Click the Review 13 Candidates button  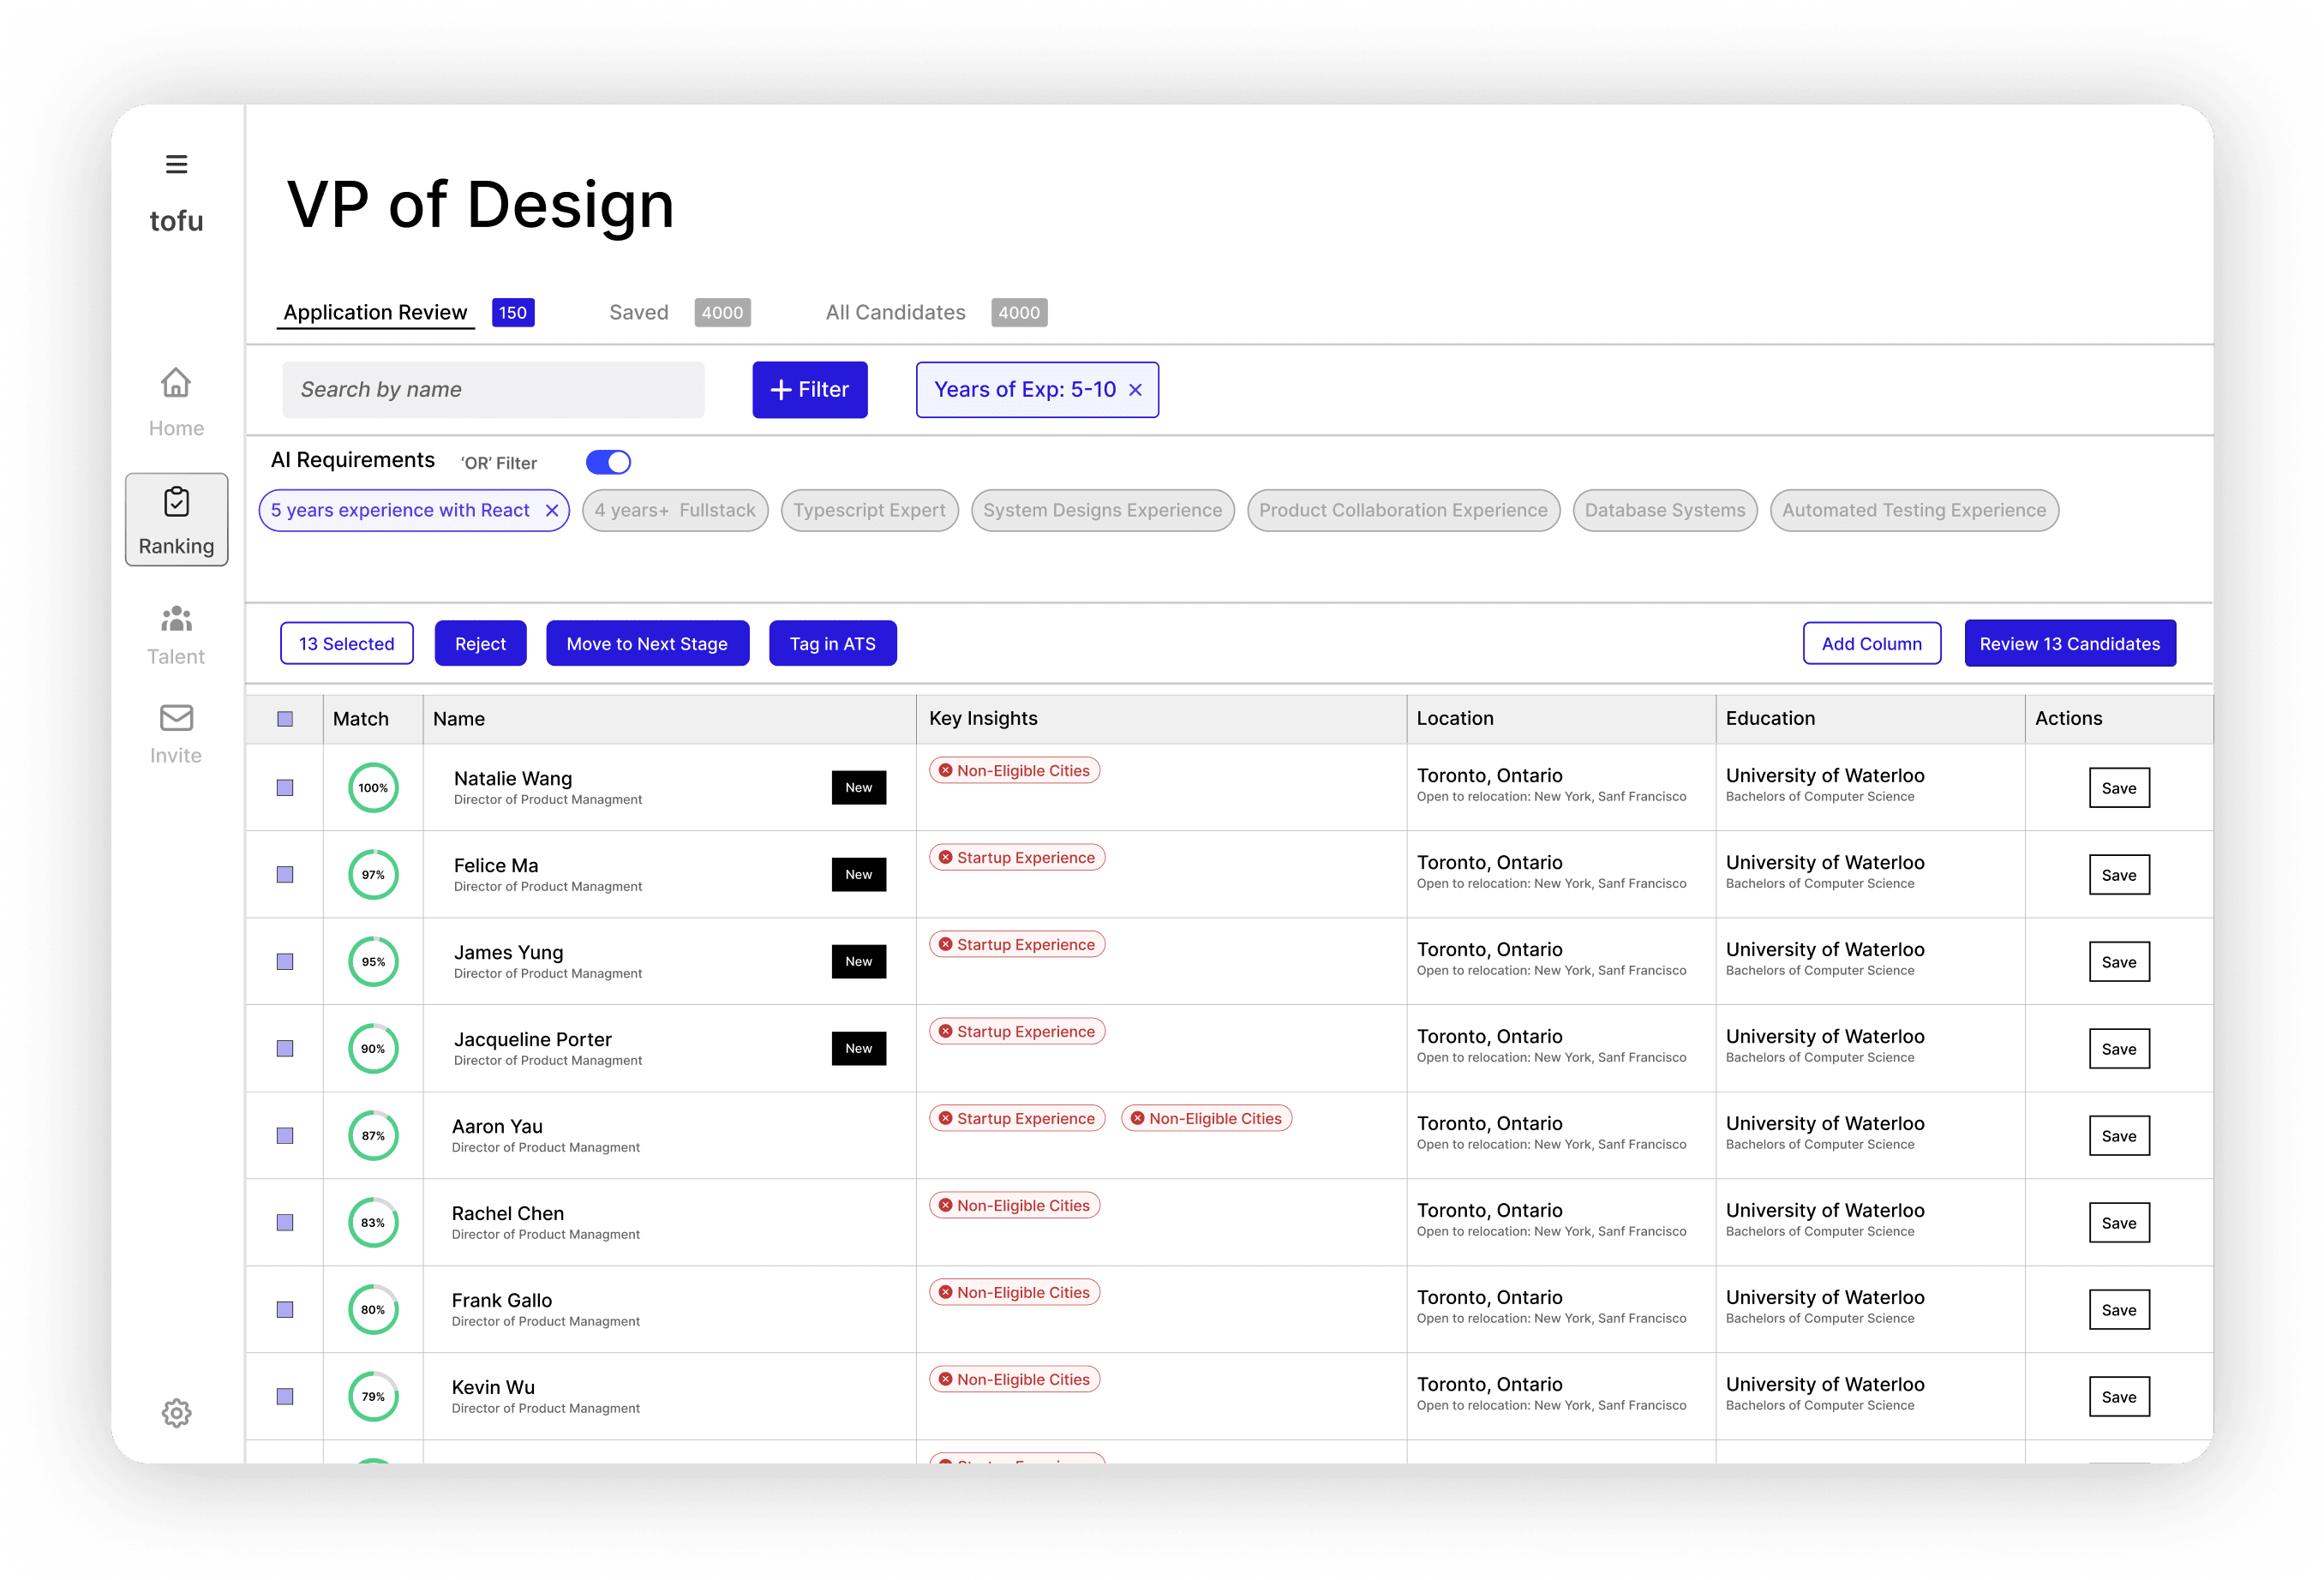[x=2070, y=642]
